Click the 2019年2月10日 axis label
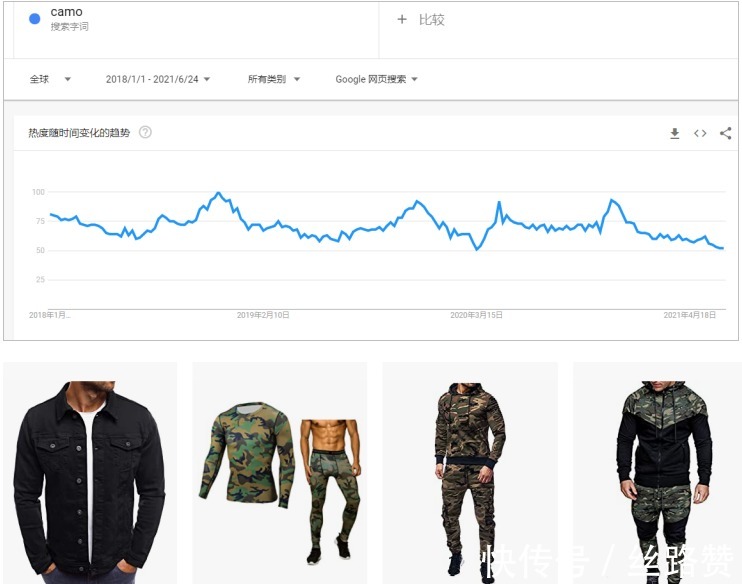742x584 pixels. tap(263, 315)
